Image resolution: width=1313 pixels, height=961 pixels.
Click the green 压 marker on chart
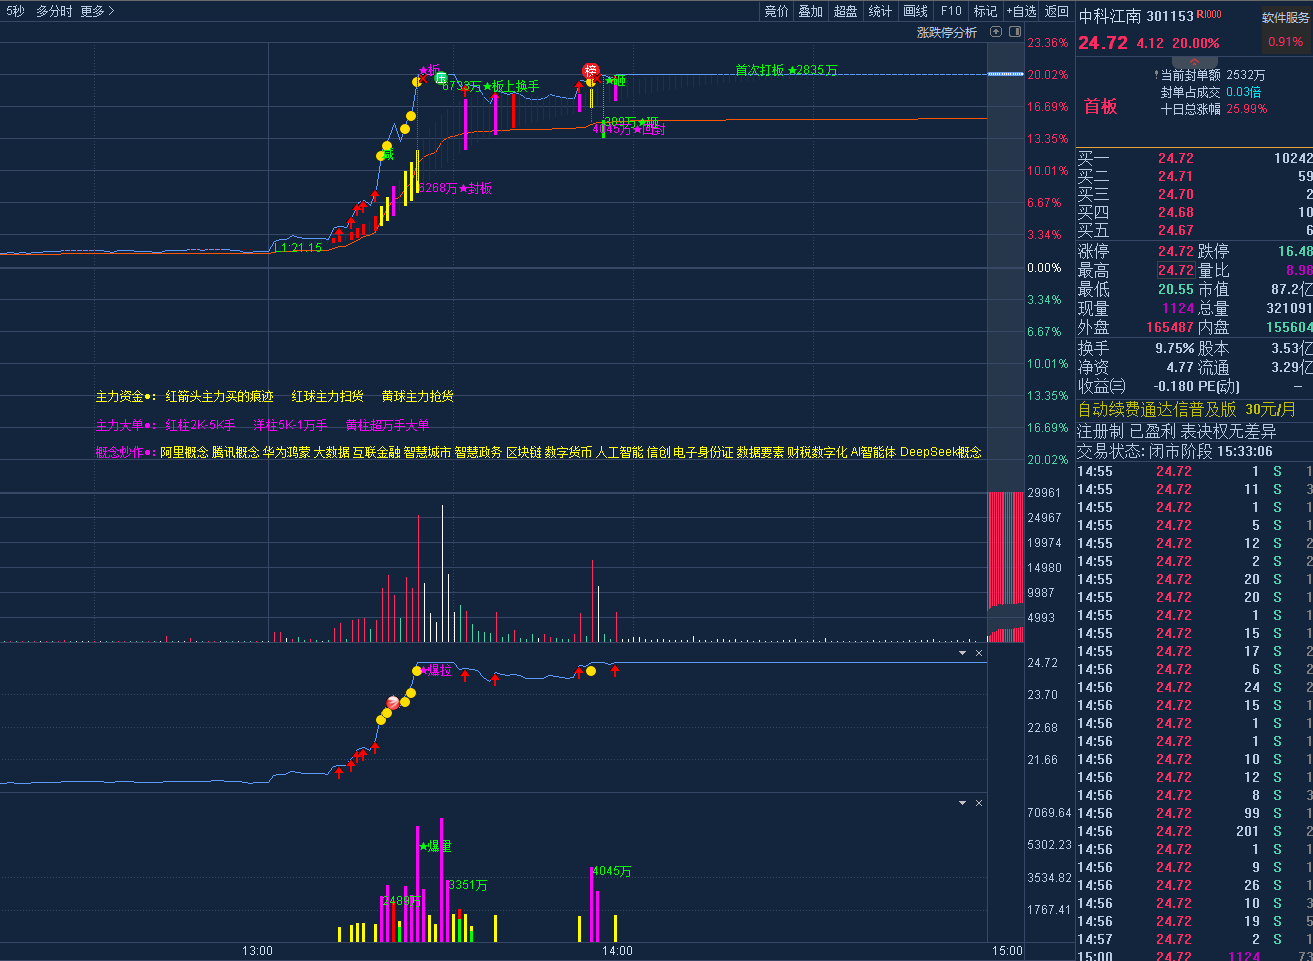(x=440, y=78)
